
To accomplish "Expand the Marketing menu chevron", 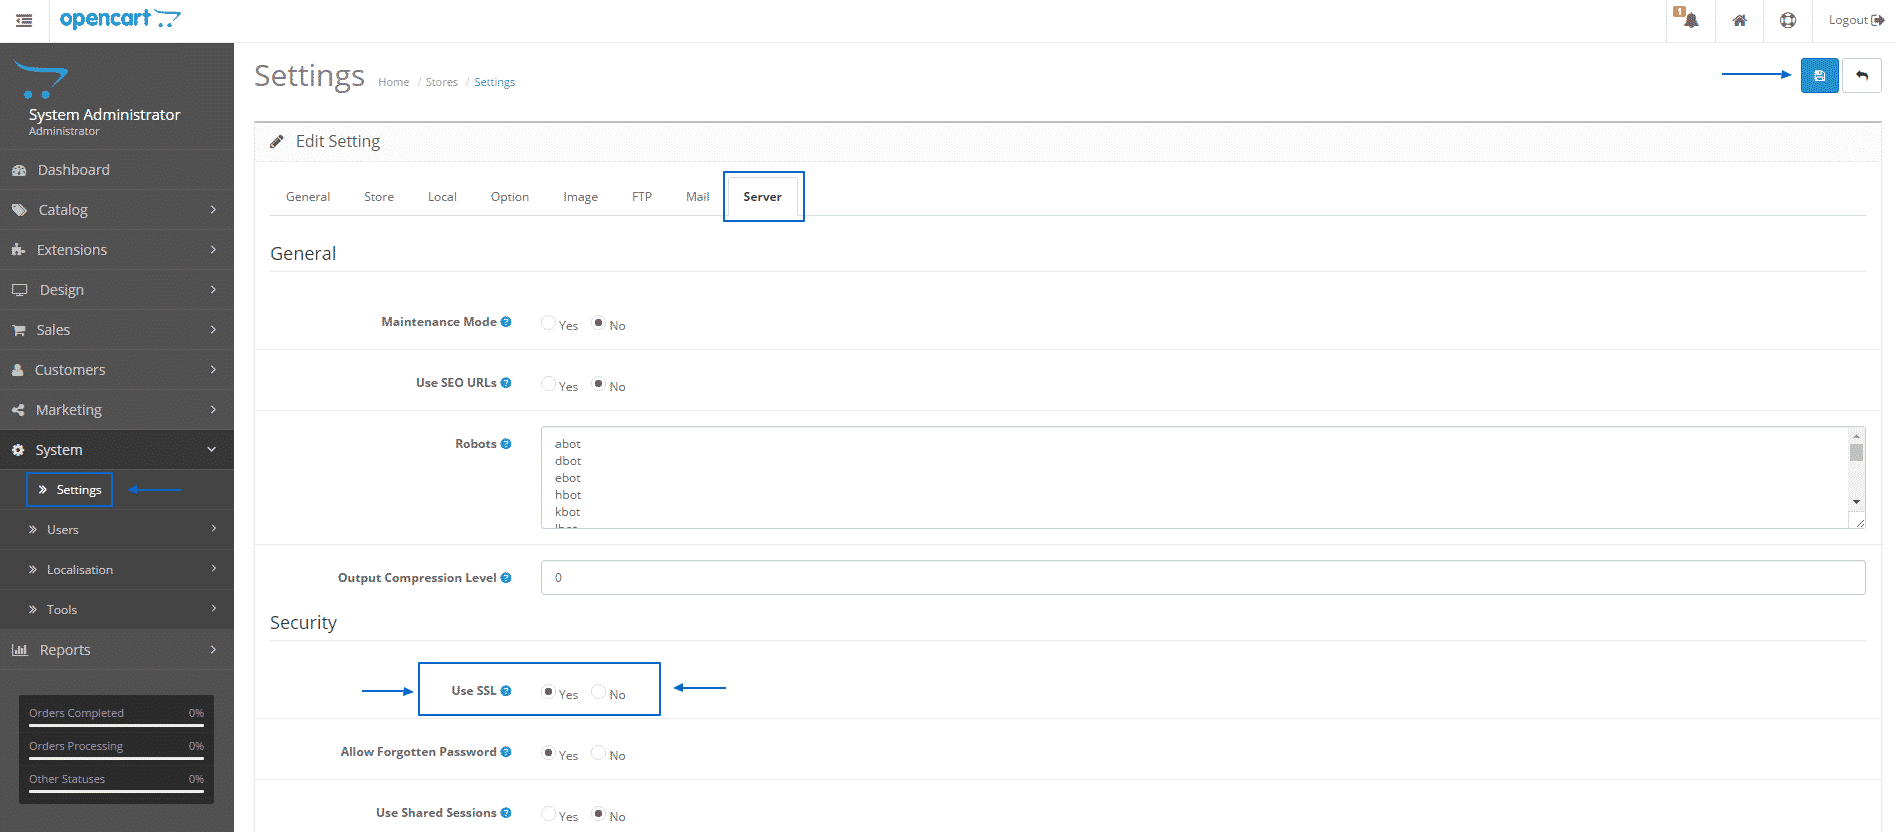I will coord(213,409).
